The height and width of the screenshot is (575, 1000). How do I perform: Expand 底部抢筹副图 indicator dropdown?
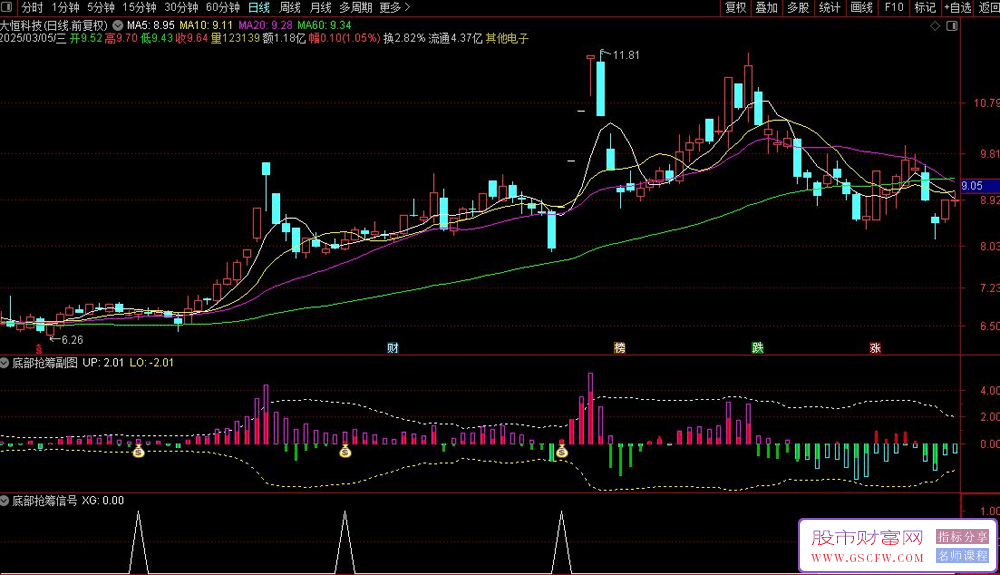(x=5, y=363)
